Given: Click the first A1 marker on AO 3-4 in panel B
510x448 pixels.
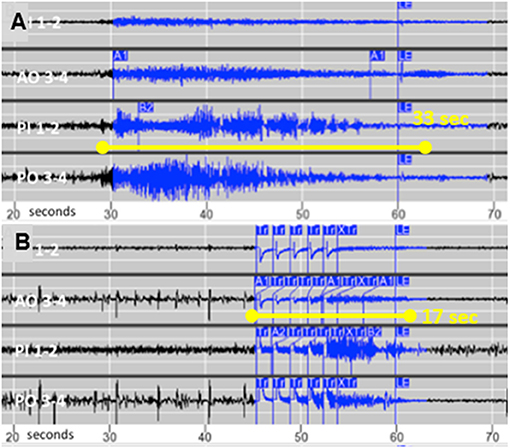Looking at the screenshot, I should tap(261, 281).
